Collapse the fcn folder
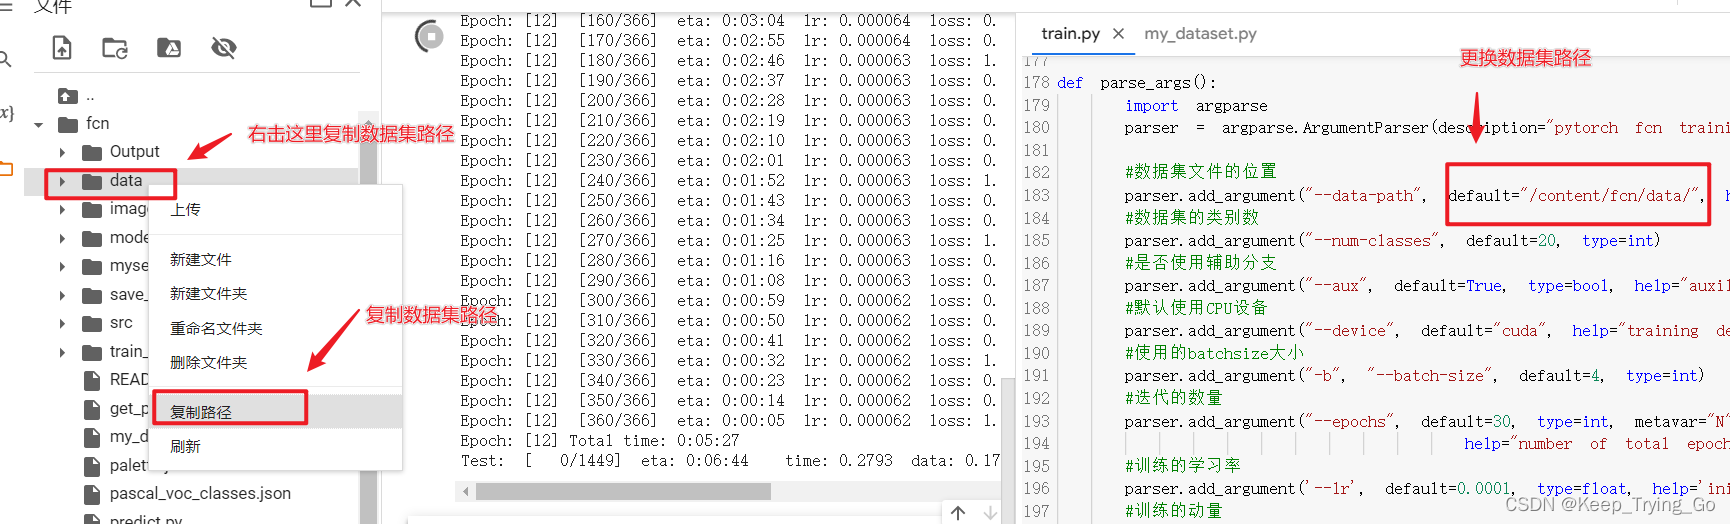The image size is (1730, 524). coord(39,124)
